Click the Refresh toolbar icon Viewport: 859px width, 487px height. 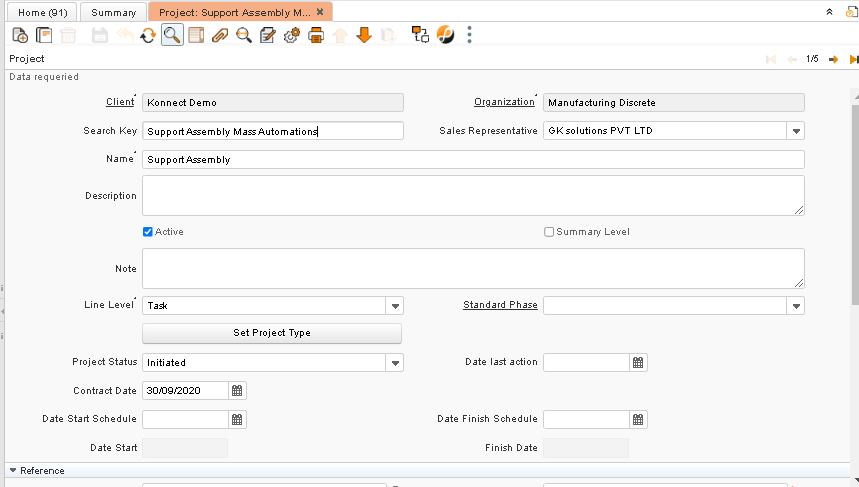click(147, 35)
